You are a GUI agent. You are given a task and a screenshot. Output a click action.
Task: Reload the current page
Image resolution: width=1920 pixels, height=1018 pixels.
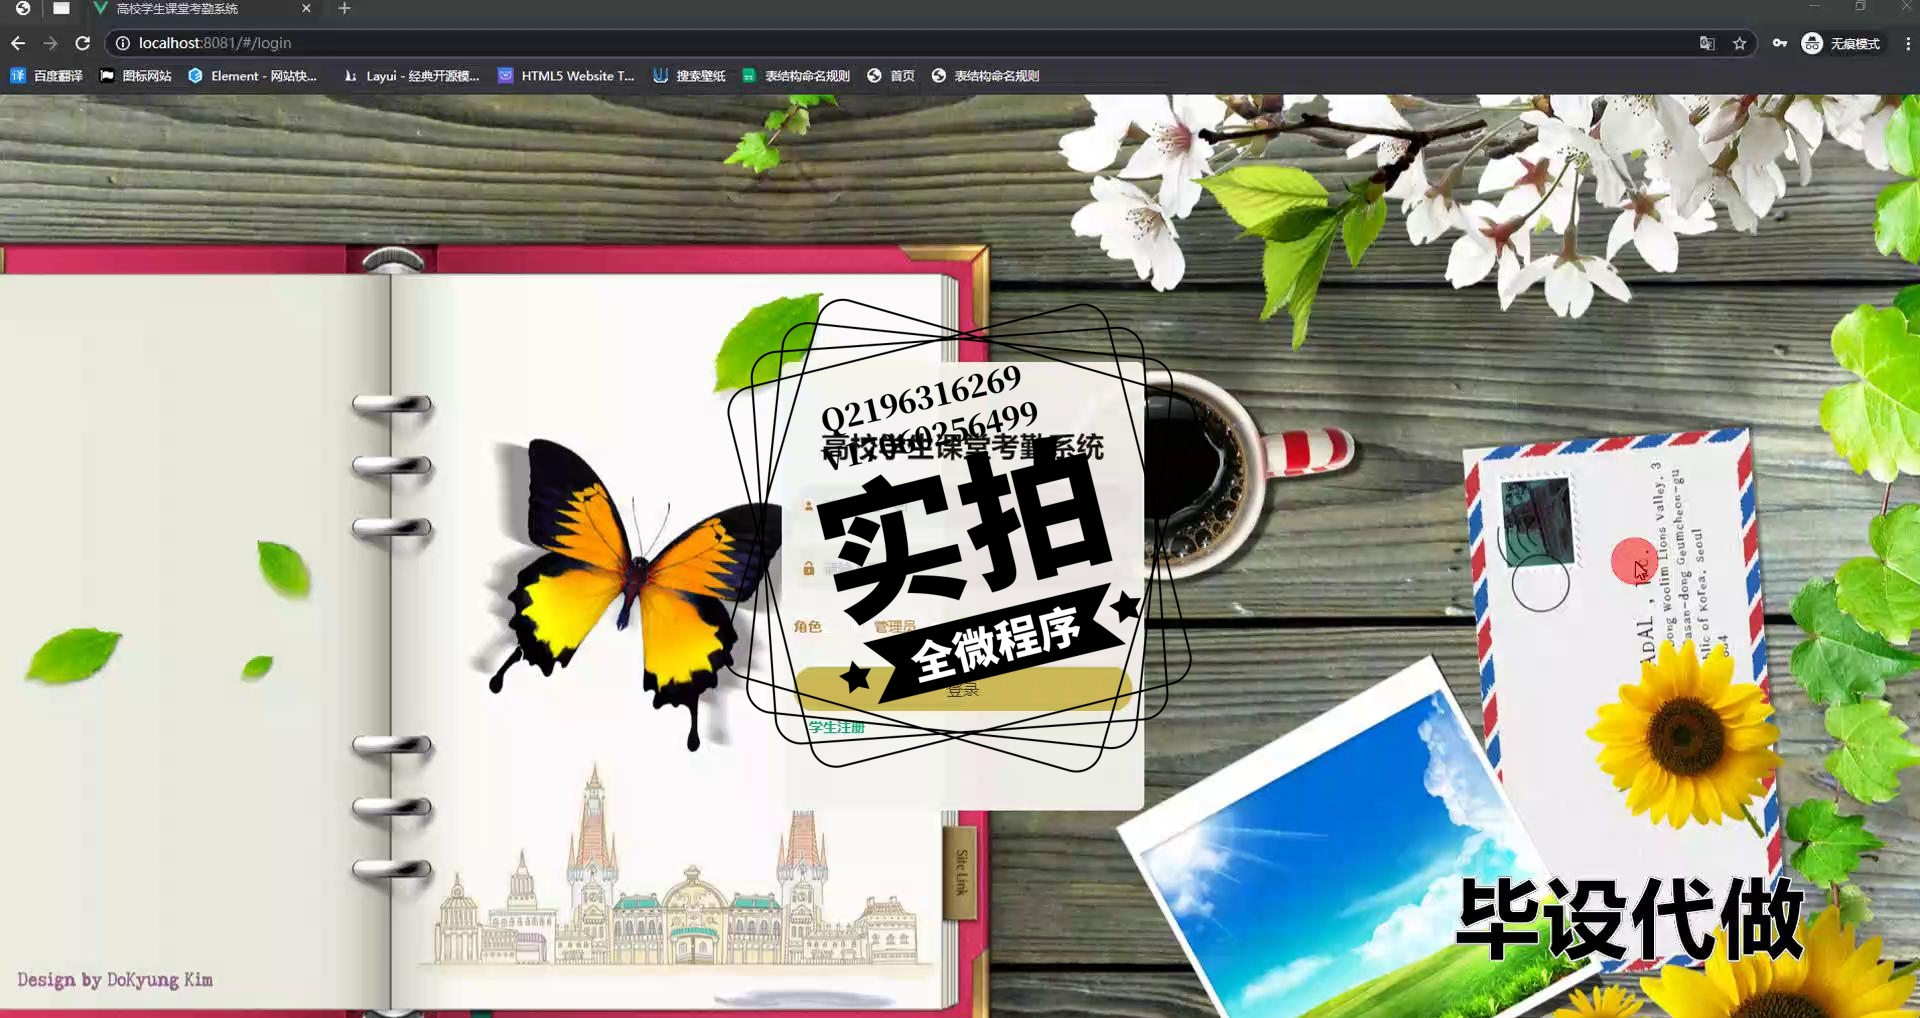[x=83, y=43]
